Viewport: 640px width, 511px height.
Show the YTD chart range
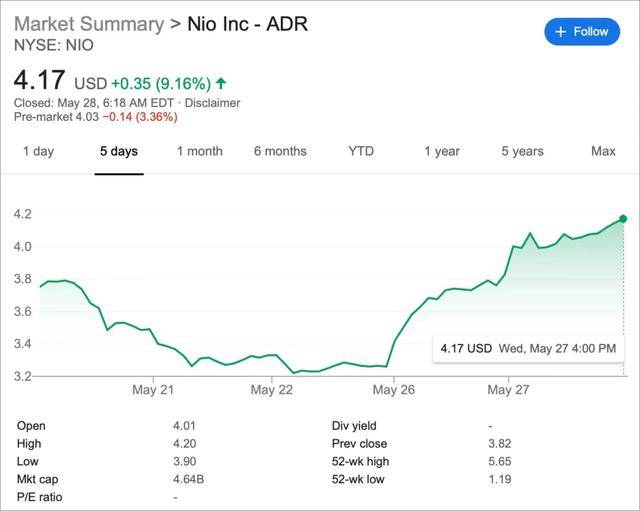point(361,151)
